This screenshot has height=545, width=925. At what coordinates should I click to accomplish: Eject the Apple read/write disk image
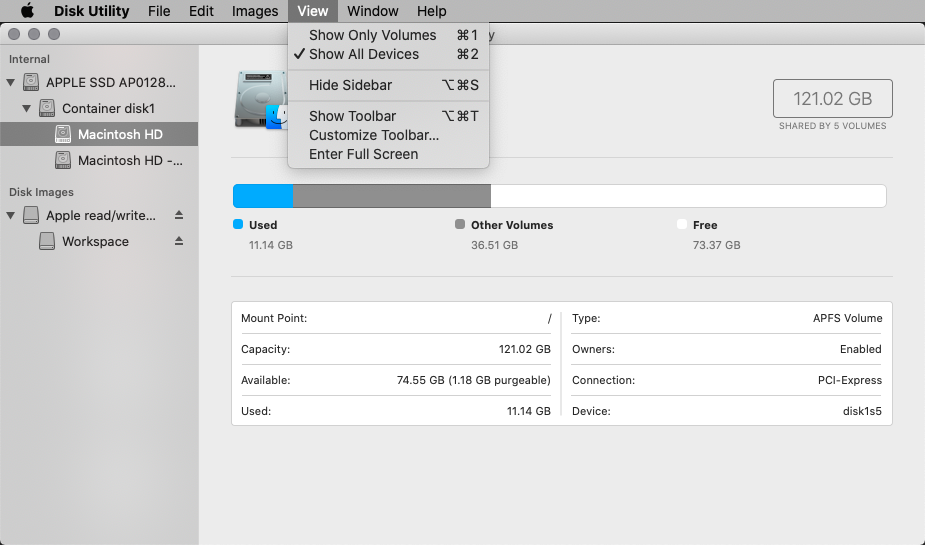tap(179, 215)
